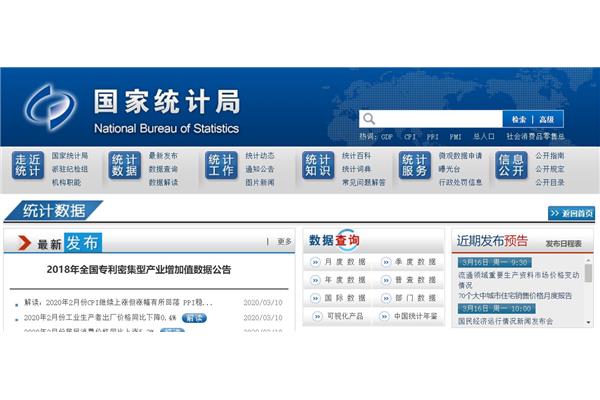
Task: Click the arrow icon beside 年度数据
Action: (x=315, y=280)
